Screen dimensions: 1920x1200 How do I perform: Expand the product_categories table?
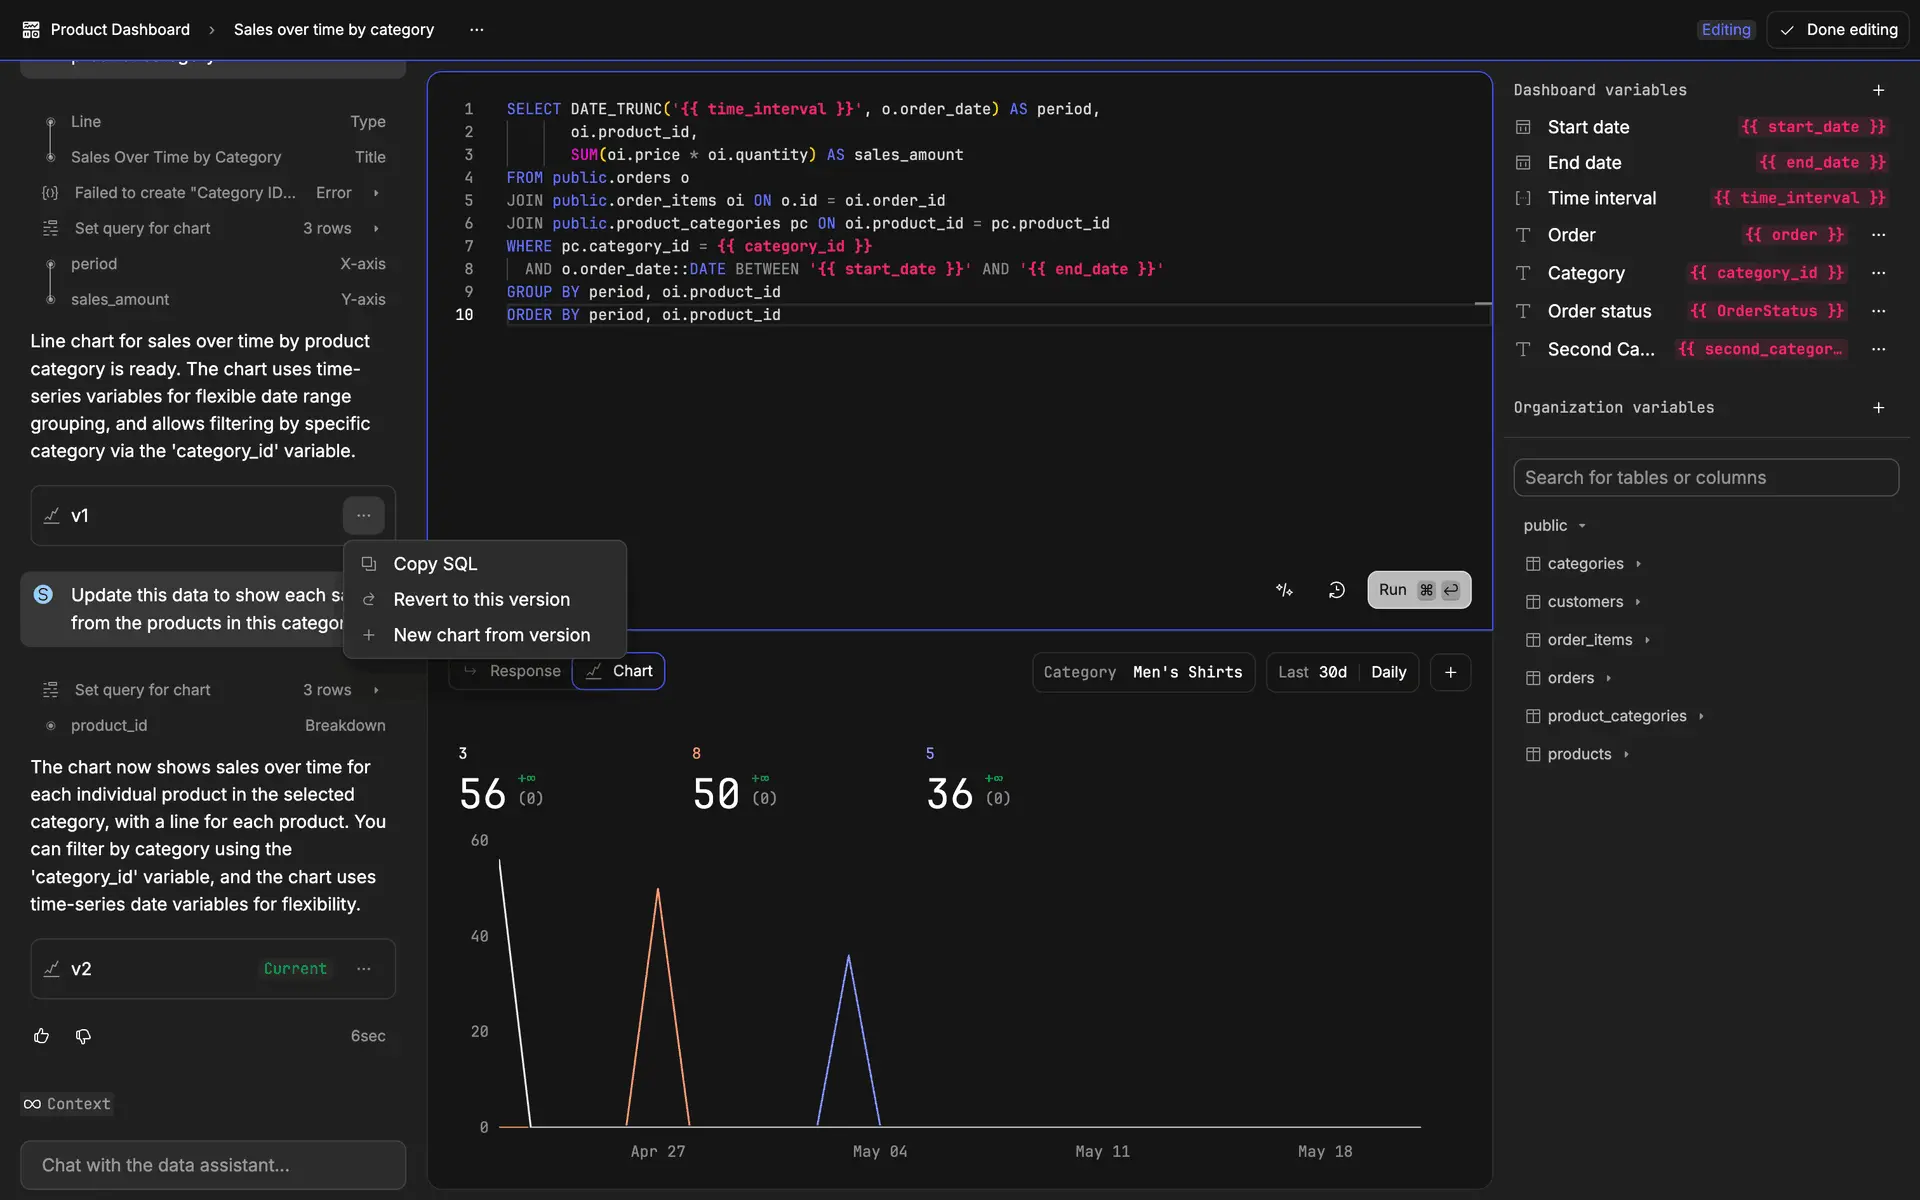pos(1616,716)
